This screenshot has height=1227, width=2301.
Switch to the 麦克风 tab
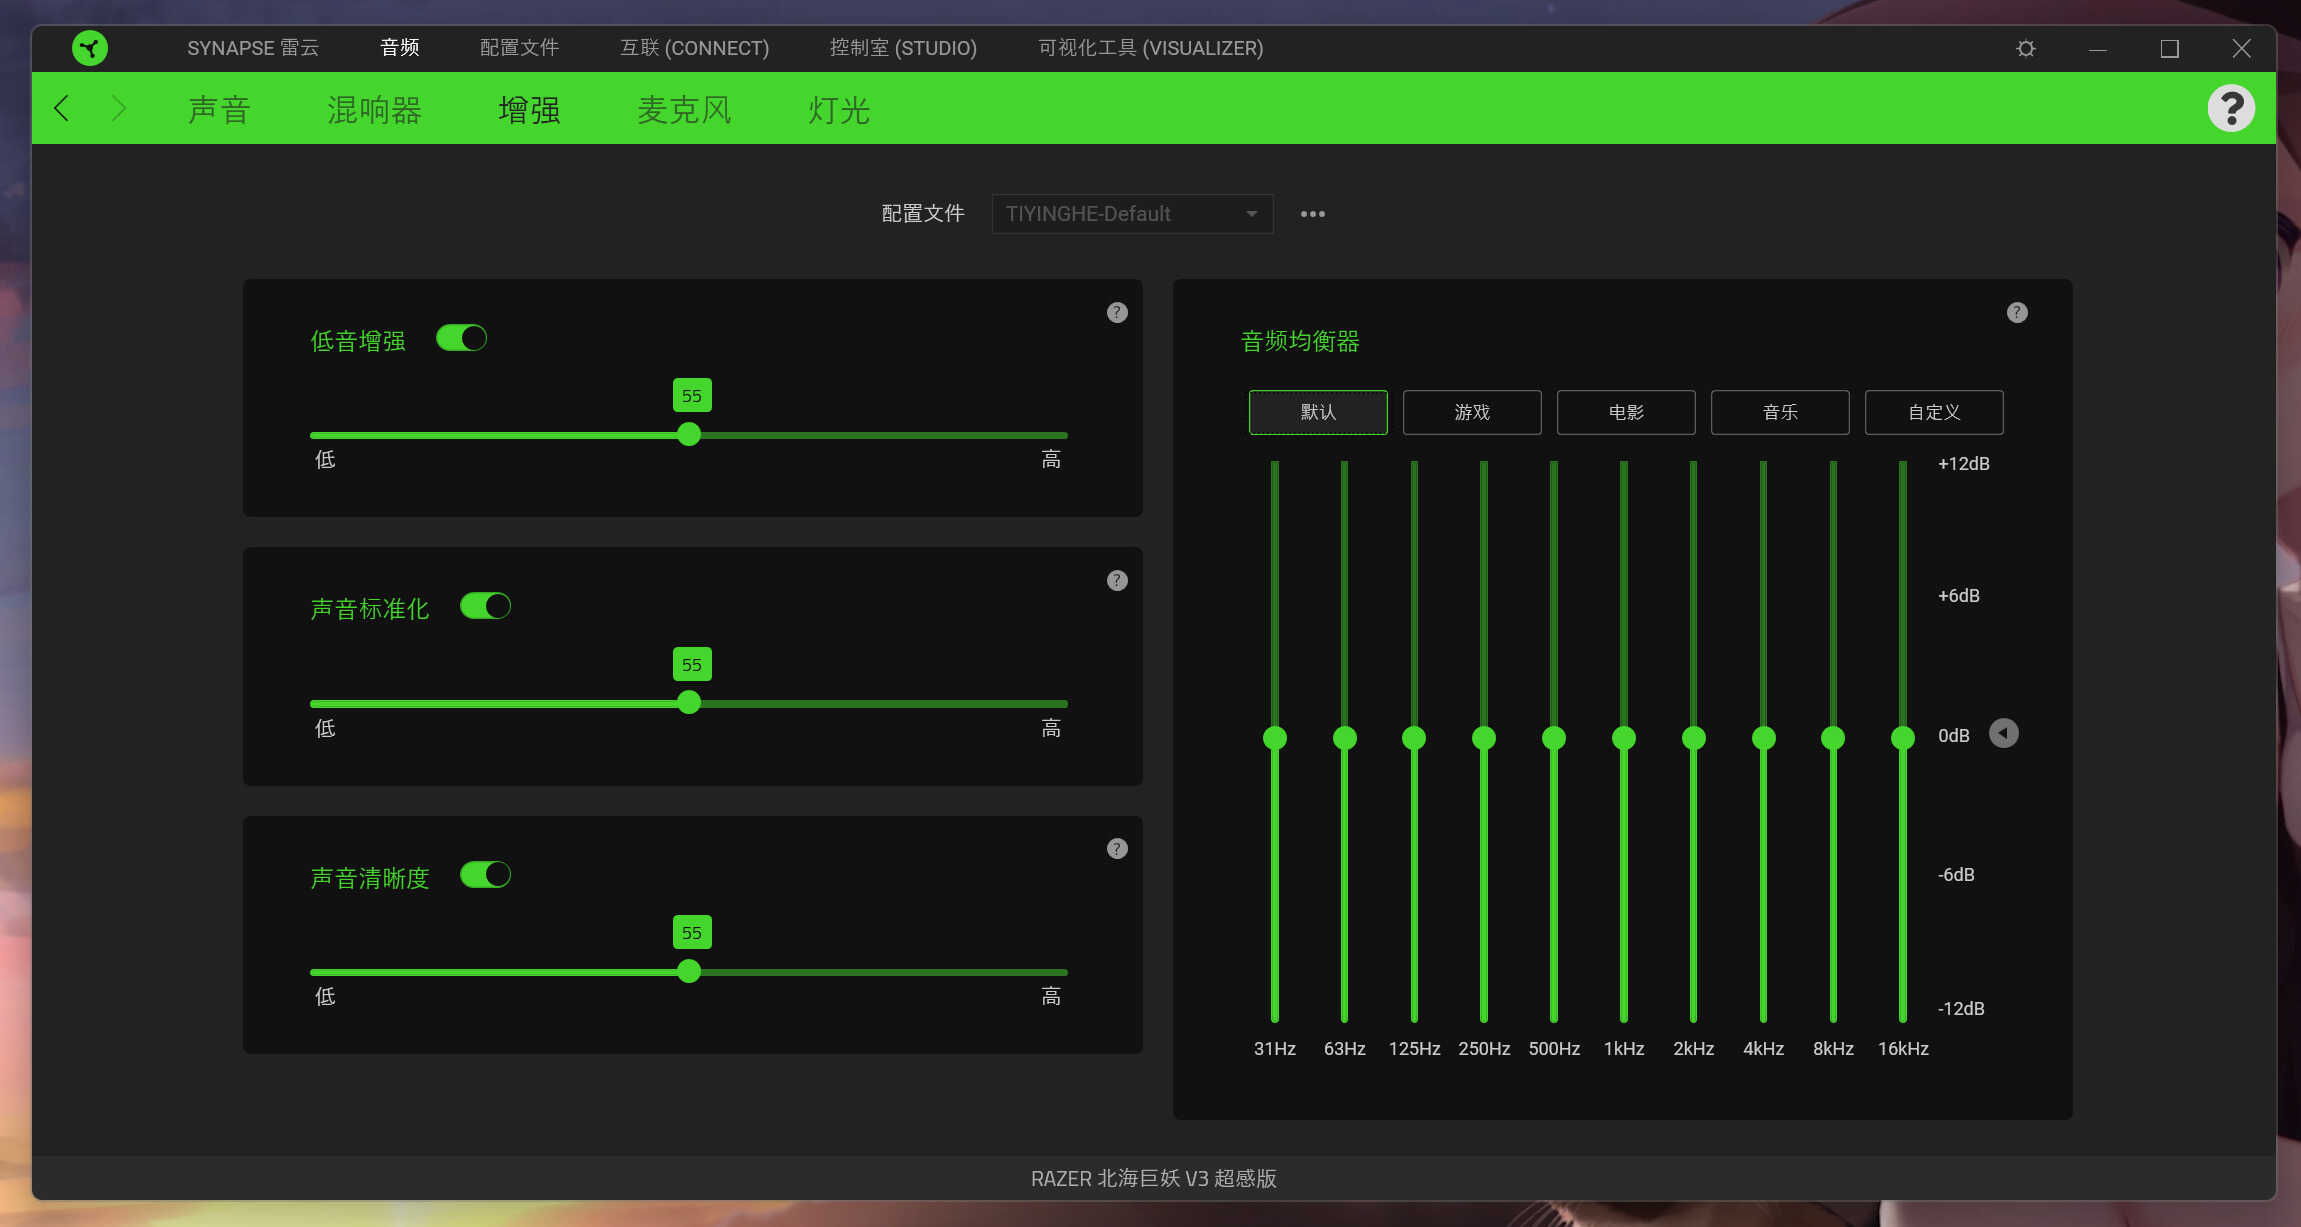click(684, 109)
